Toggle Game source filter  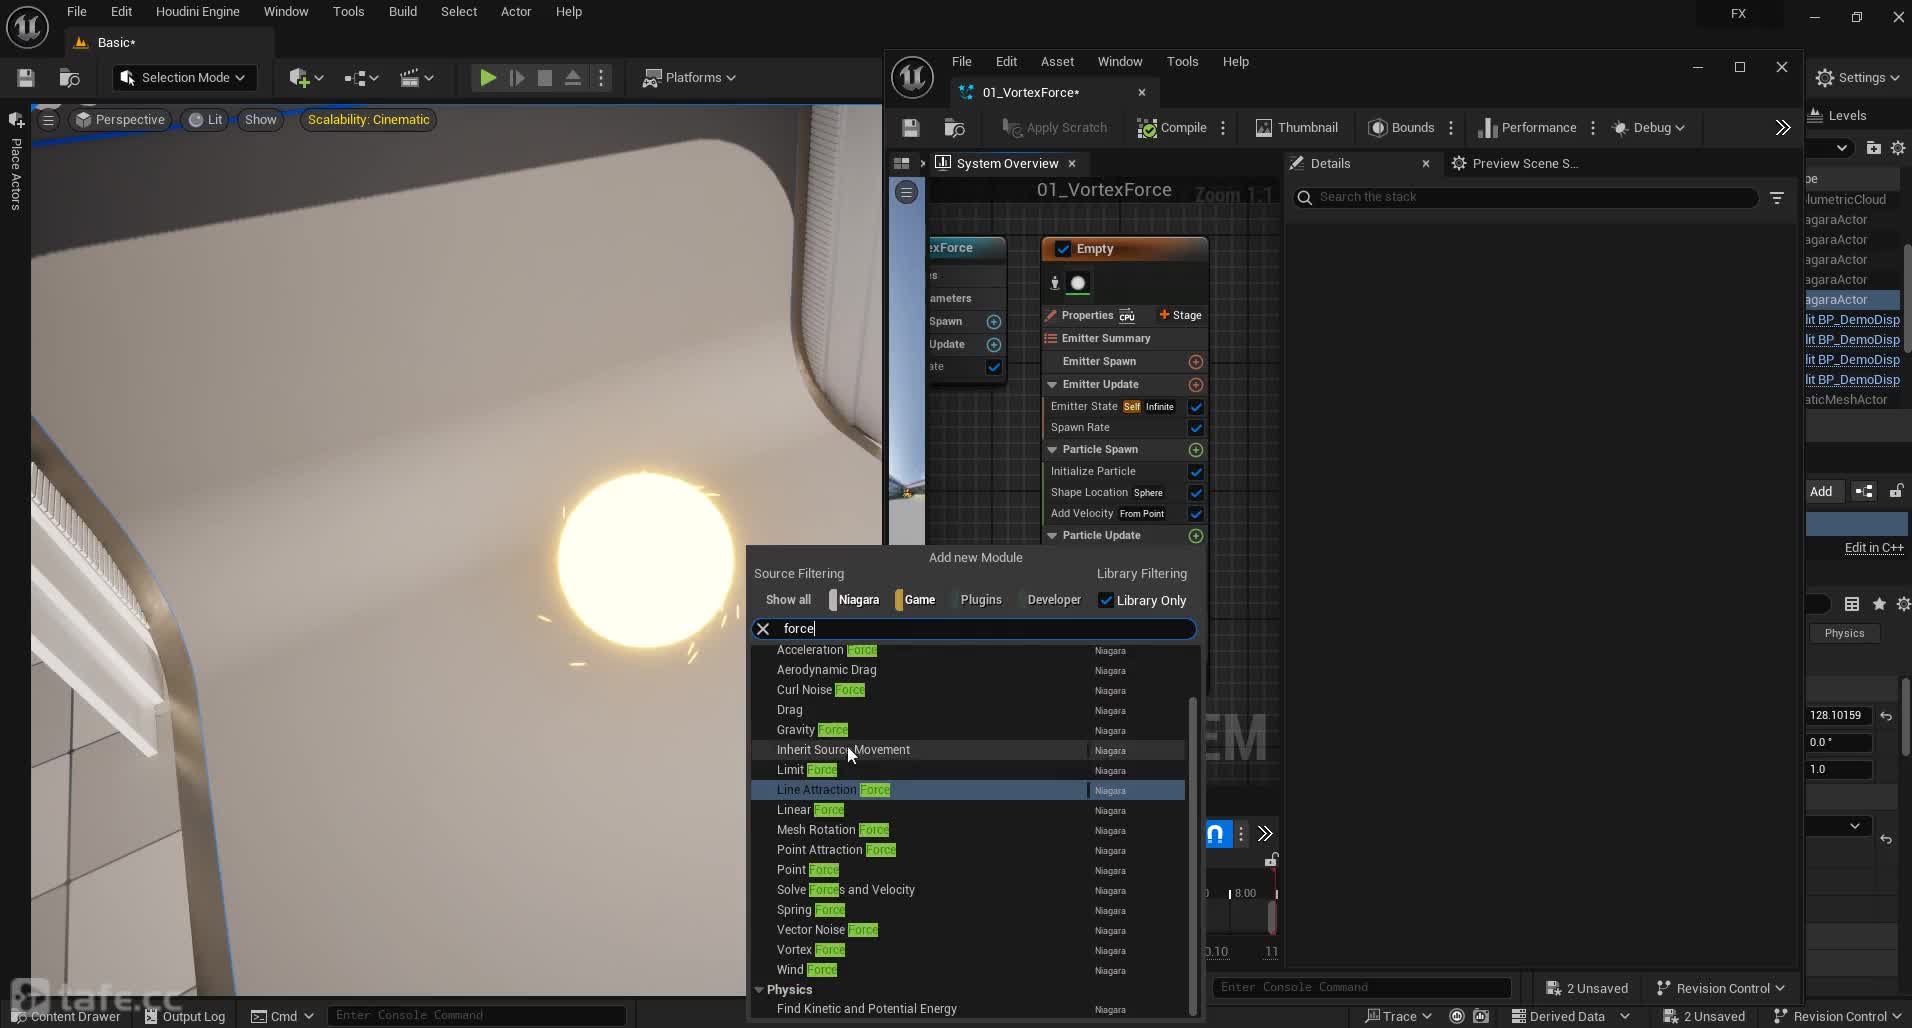pyautogui.click(x=916, y=600)
